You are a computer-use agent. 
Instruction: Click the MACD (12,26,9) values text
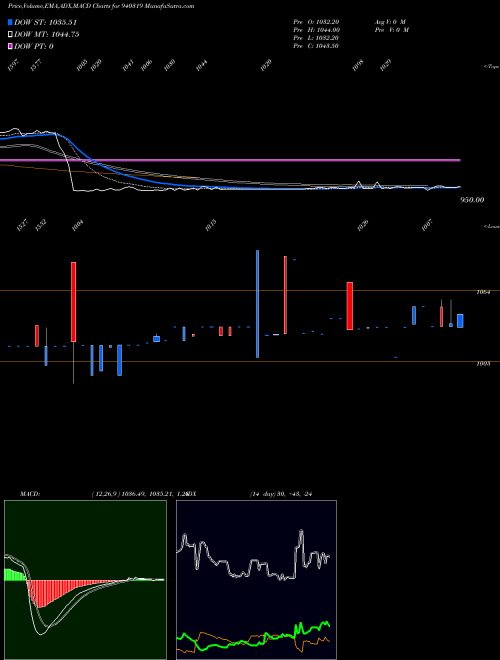pos(139,494)
